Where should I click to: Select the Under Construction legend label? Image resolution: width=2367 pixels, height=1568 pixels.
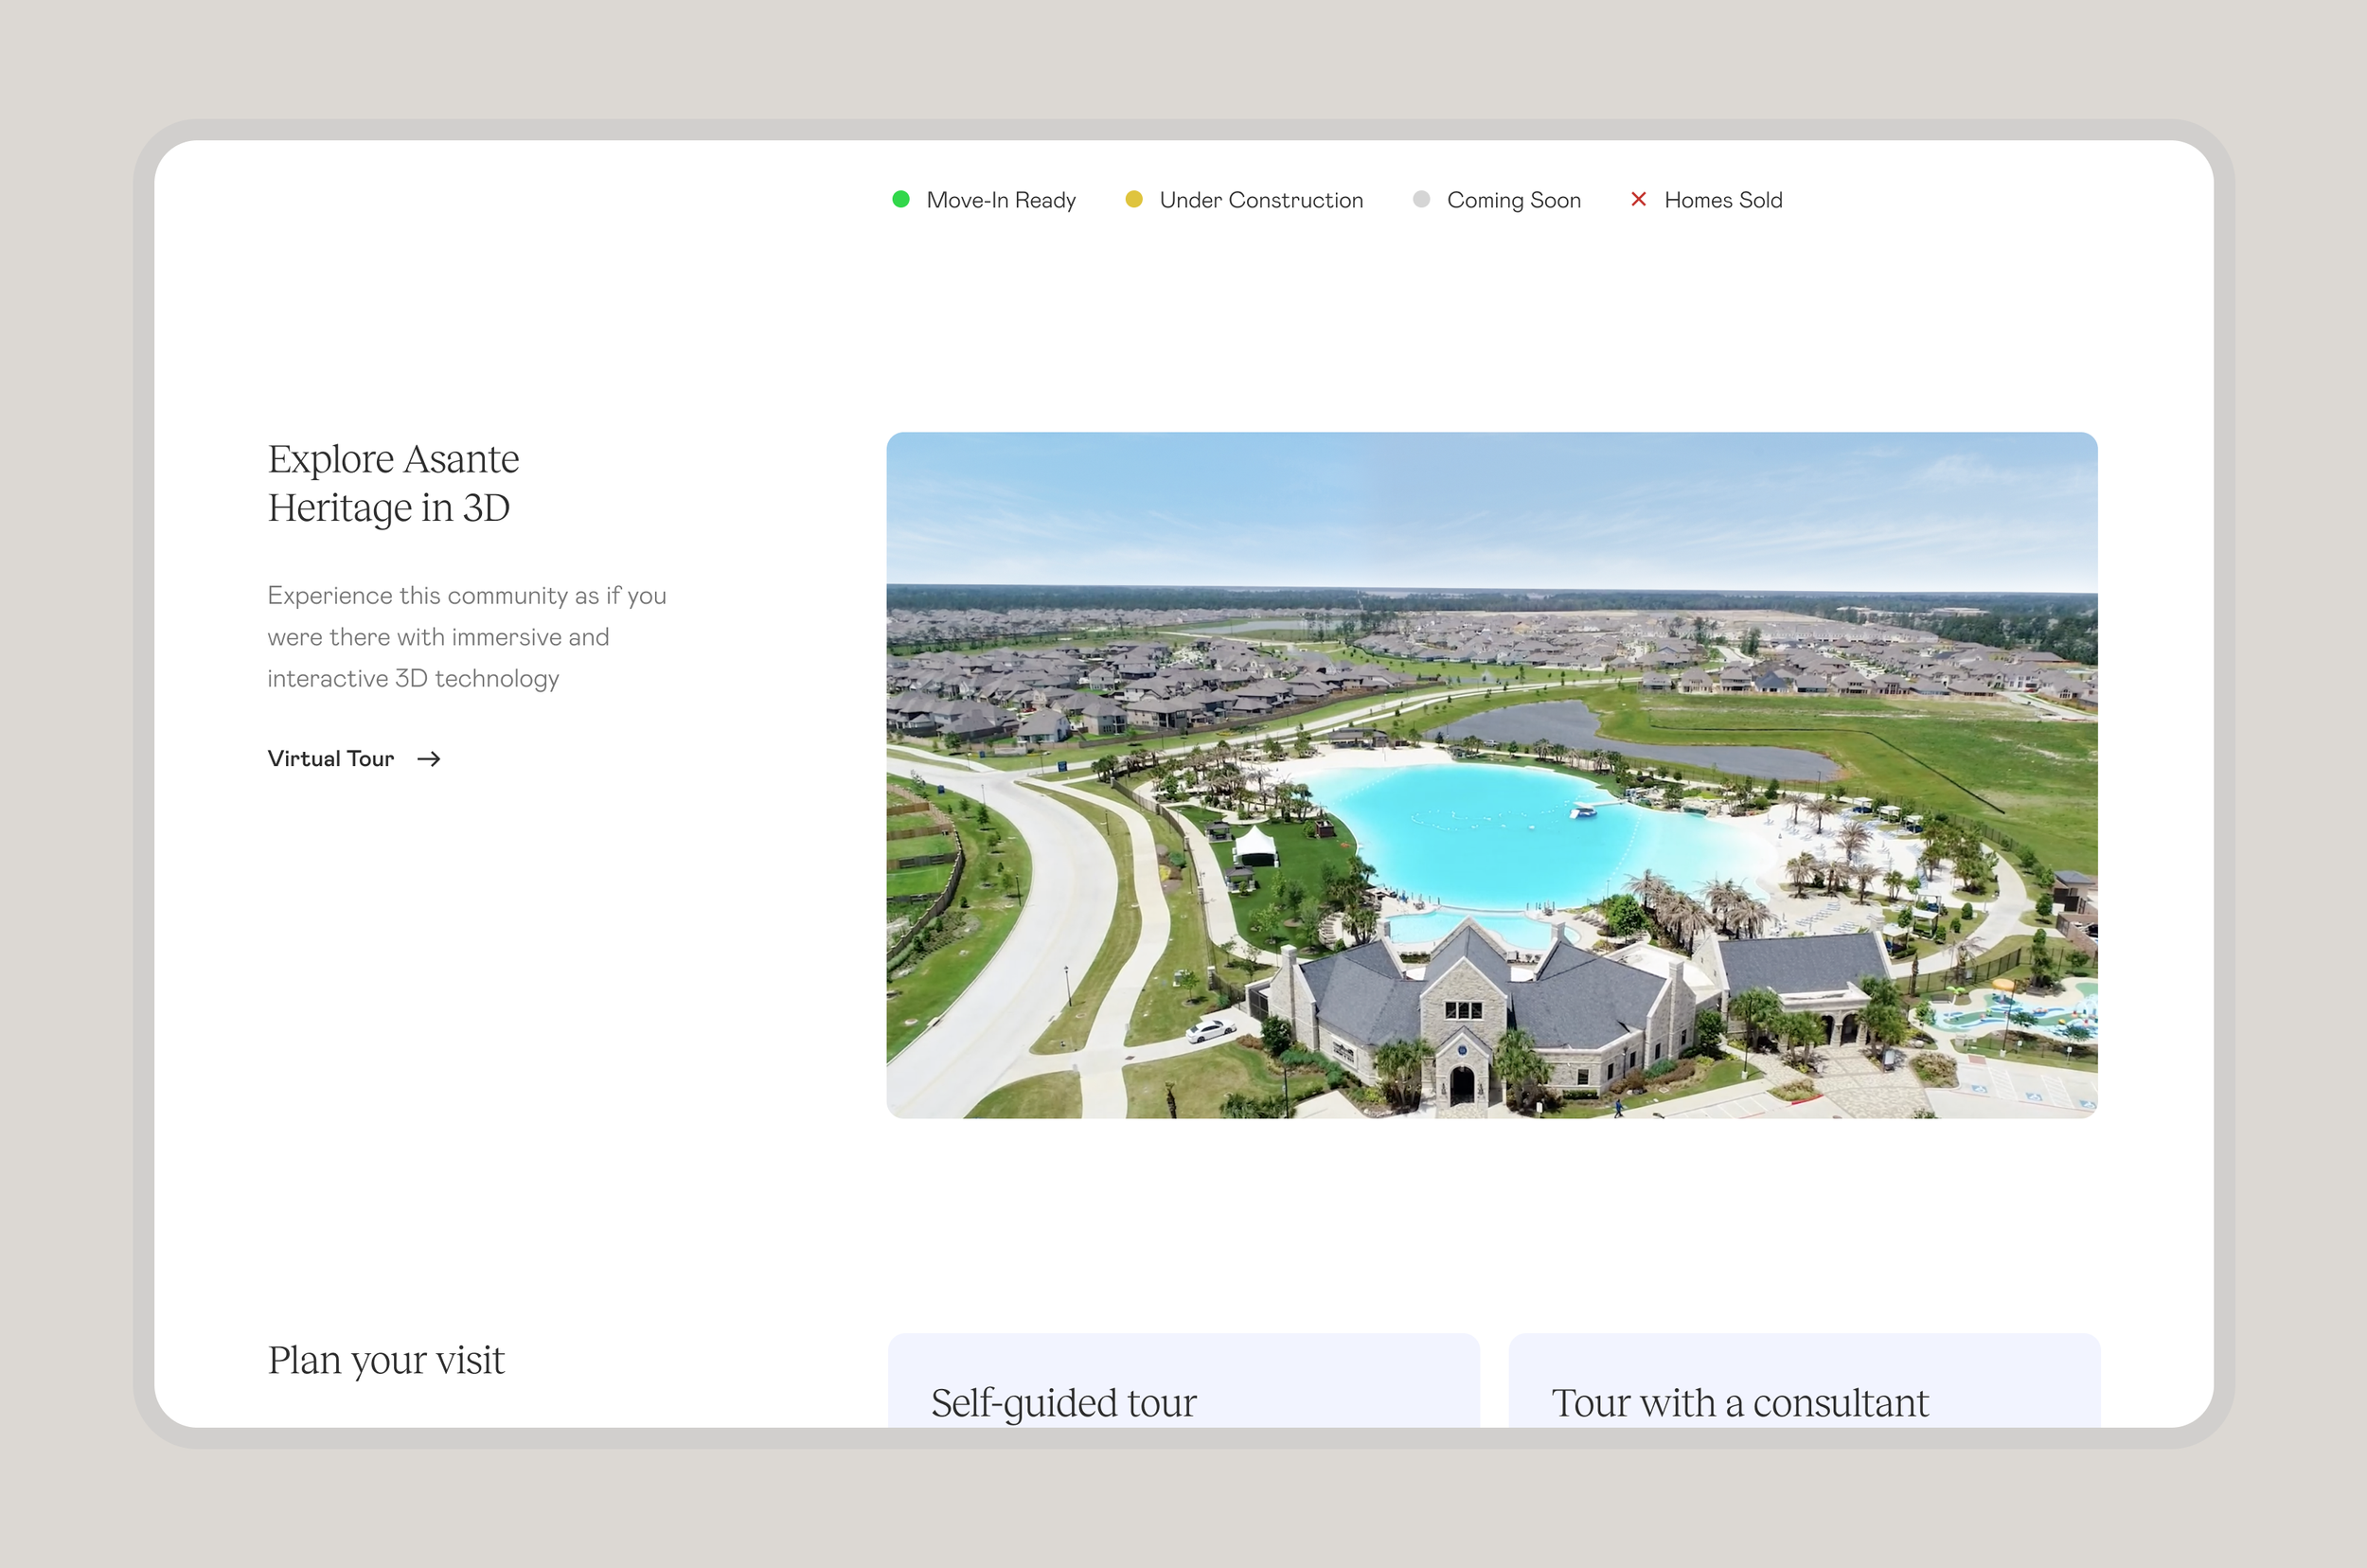(1260, 200)
